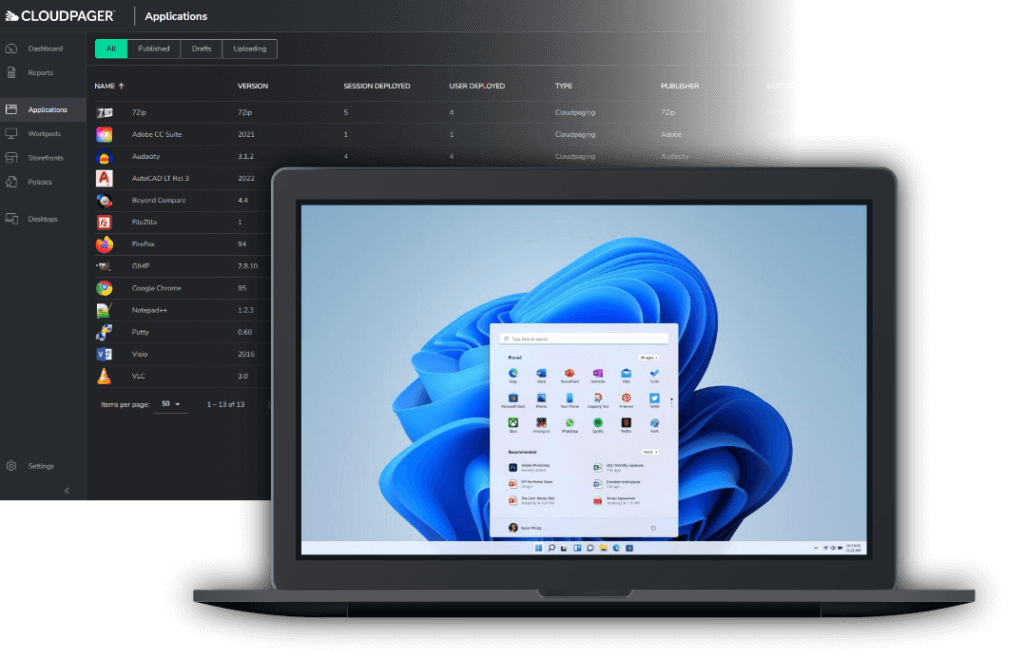
Task: Click the Putty app icon
Action: 104,332
